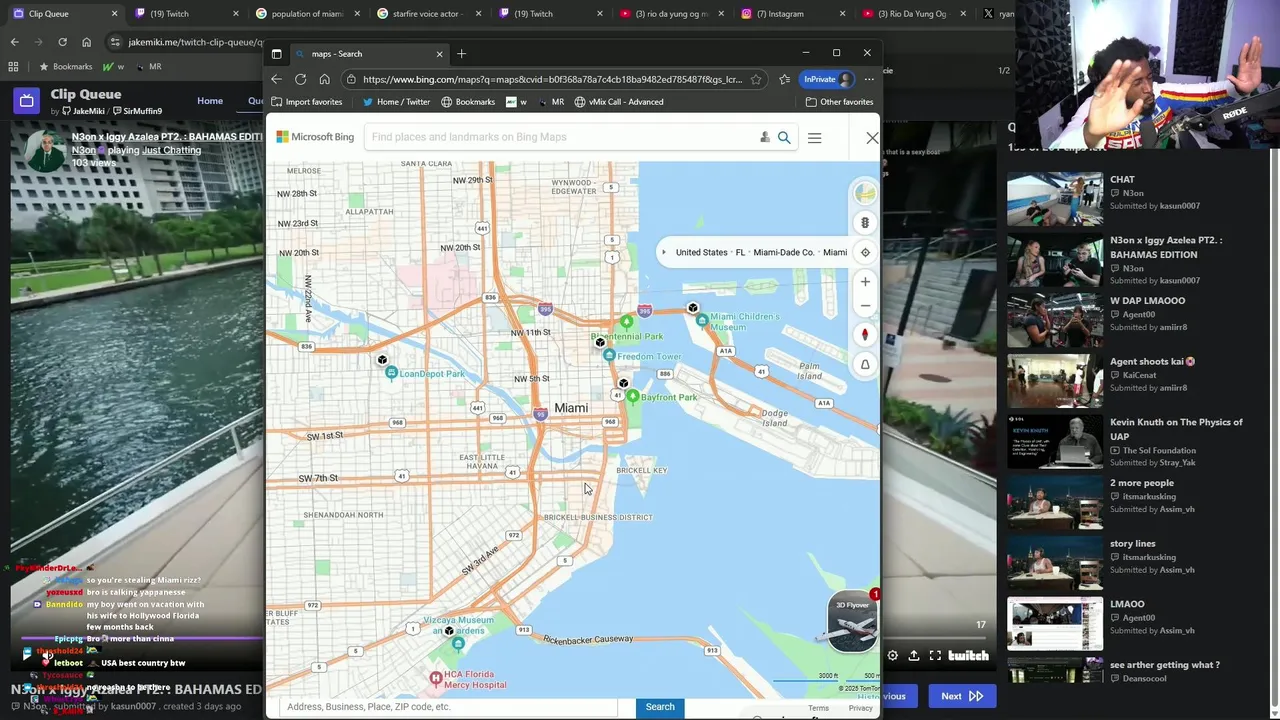Image resolution: width=1280 pixels, height=720 pixels.
Task: Open the Terms link
Action: pos(818,708)
